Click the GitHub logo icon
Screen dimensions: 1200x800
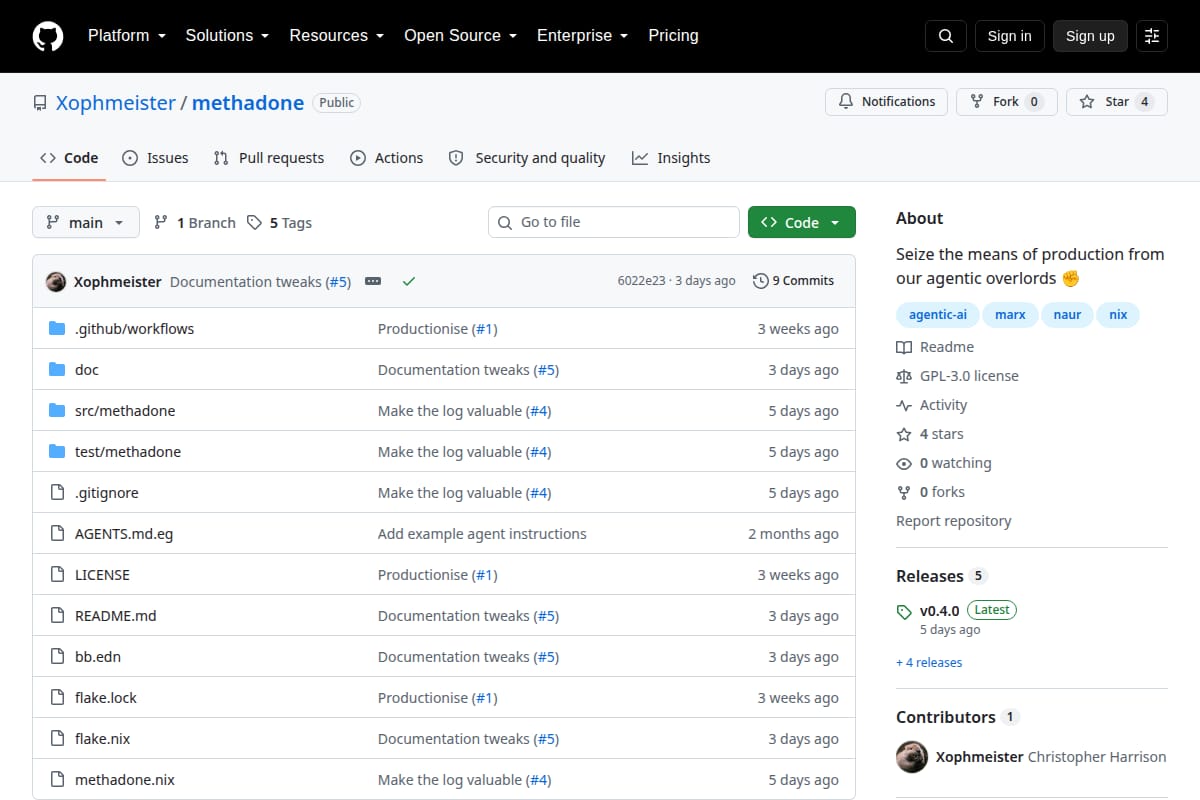48,36
